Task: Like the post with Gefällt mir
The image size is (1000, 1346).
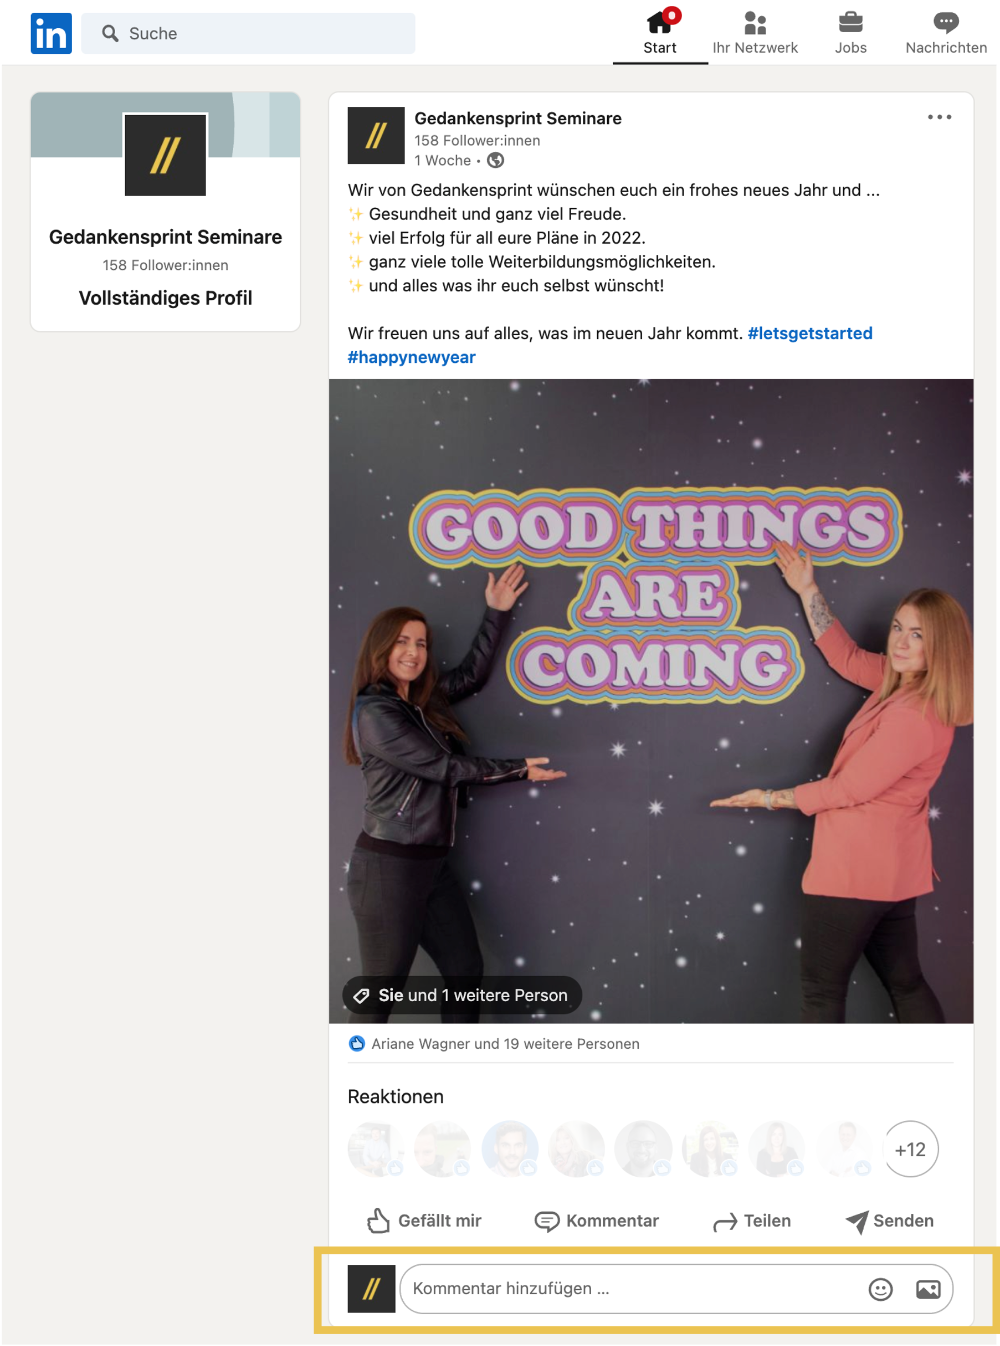Action: (x=424, y=1220)
